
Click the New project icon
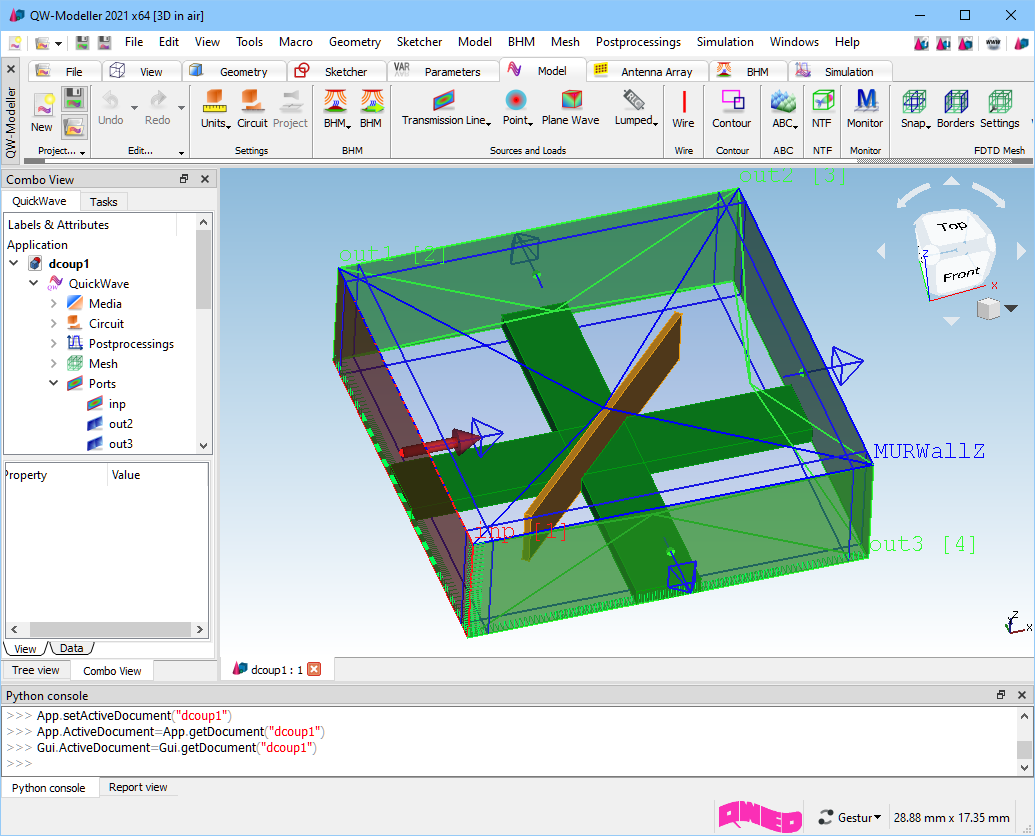[x=44, y=104]
